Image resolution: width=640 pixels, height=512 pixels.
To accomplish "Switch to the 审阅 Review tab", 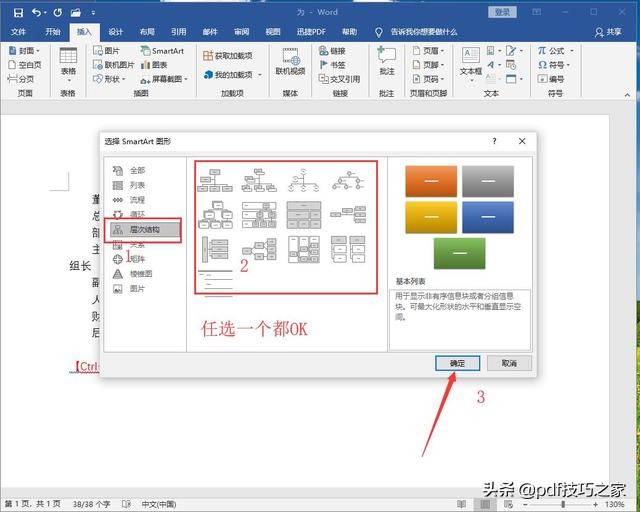I will coord(242,32).
